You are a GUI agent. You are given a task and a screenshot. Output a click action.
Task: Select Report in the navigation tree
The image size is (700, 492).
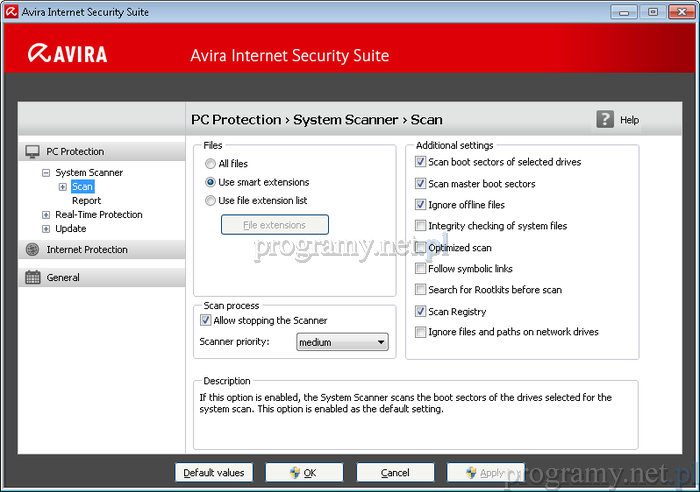coord(86,201)
